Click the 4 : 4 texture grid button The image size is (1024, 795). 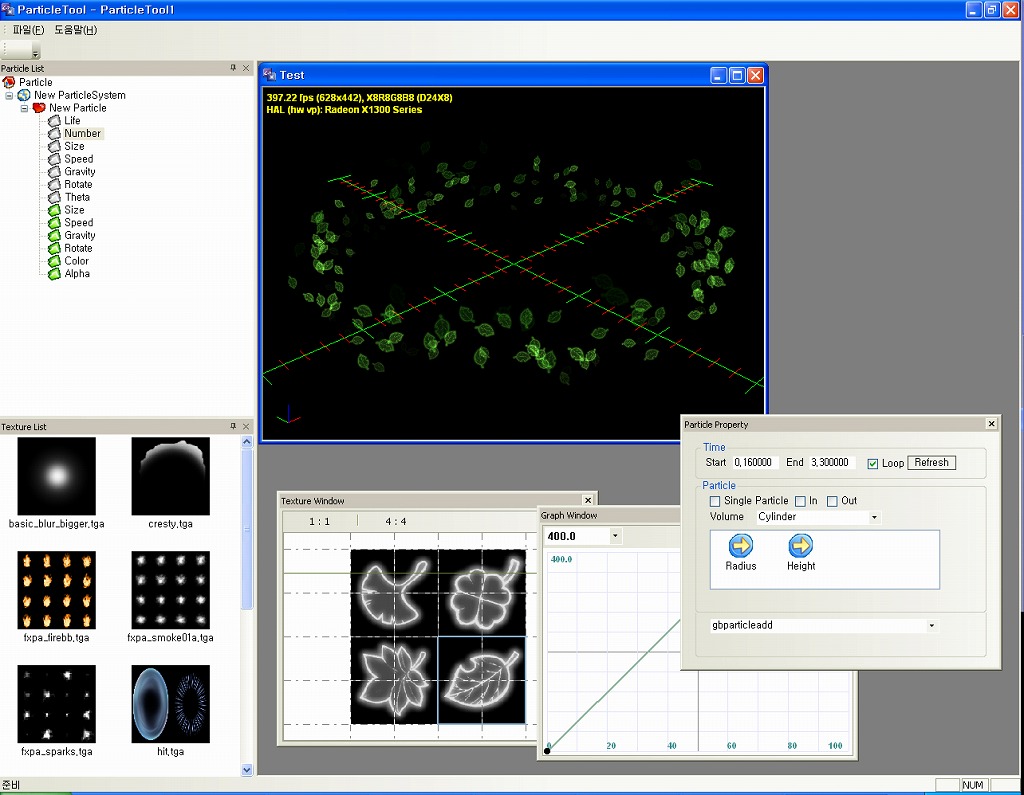point(396,522)
